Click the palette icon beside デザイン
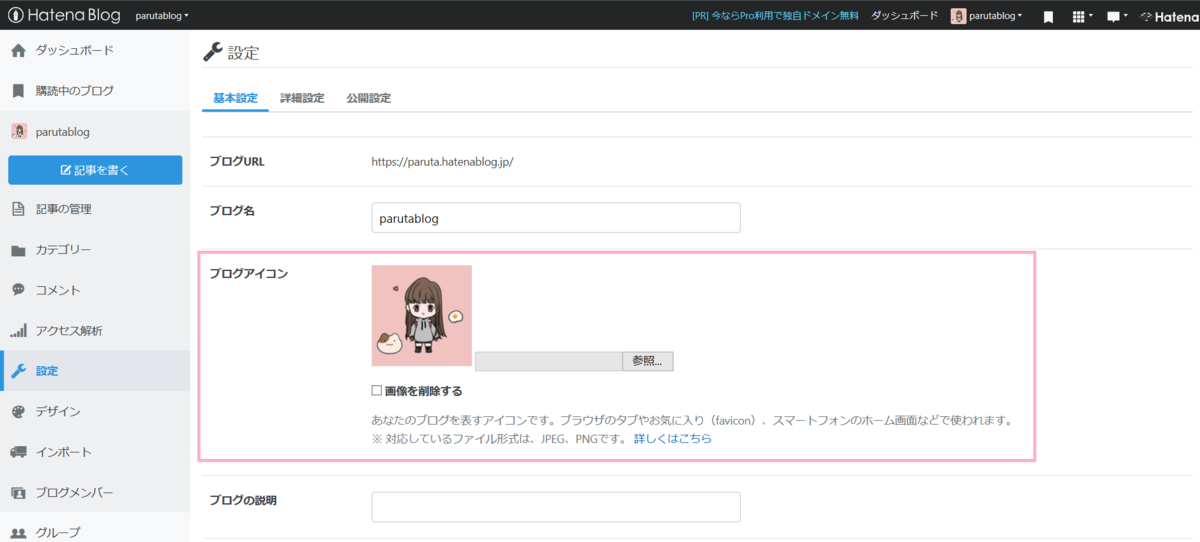The image size is (1200, 542). coord(18,411)
